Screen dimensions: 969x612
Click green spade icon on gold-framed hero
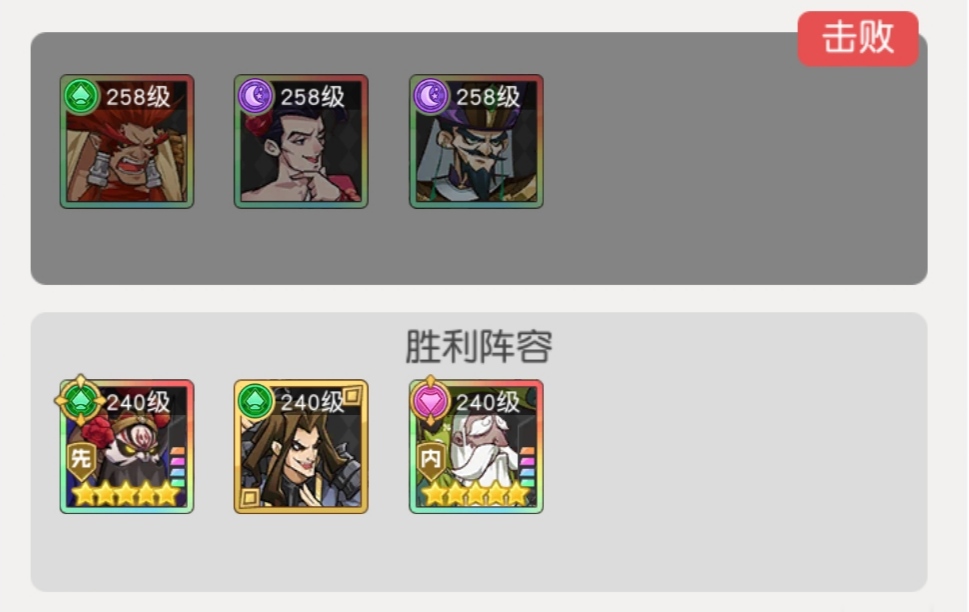click(255, 401)
